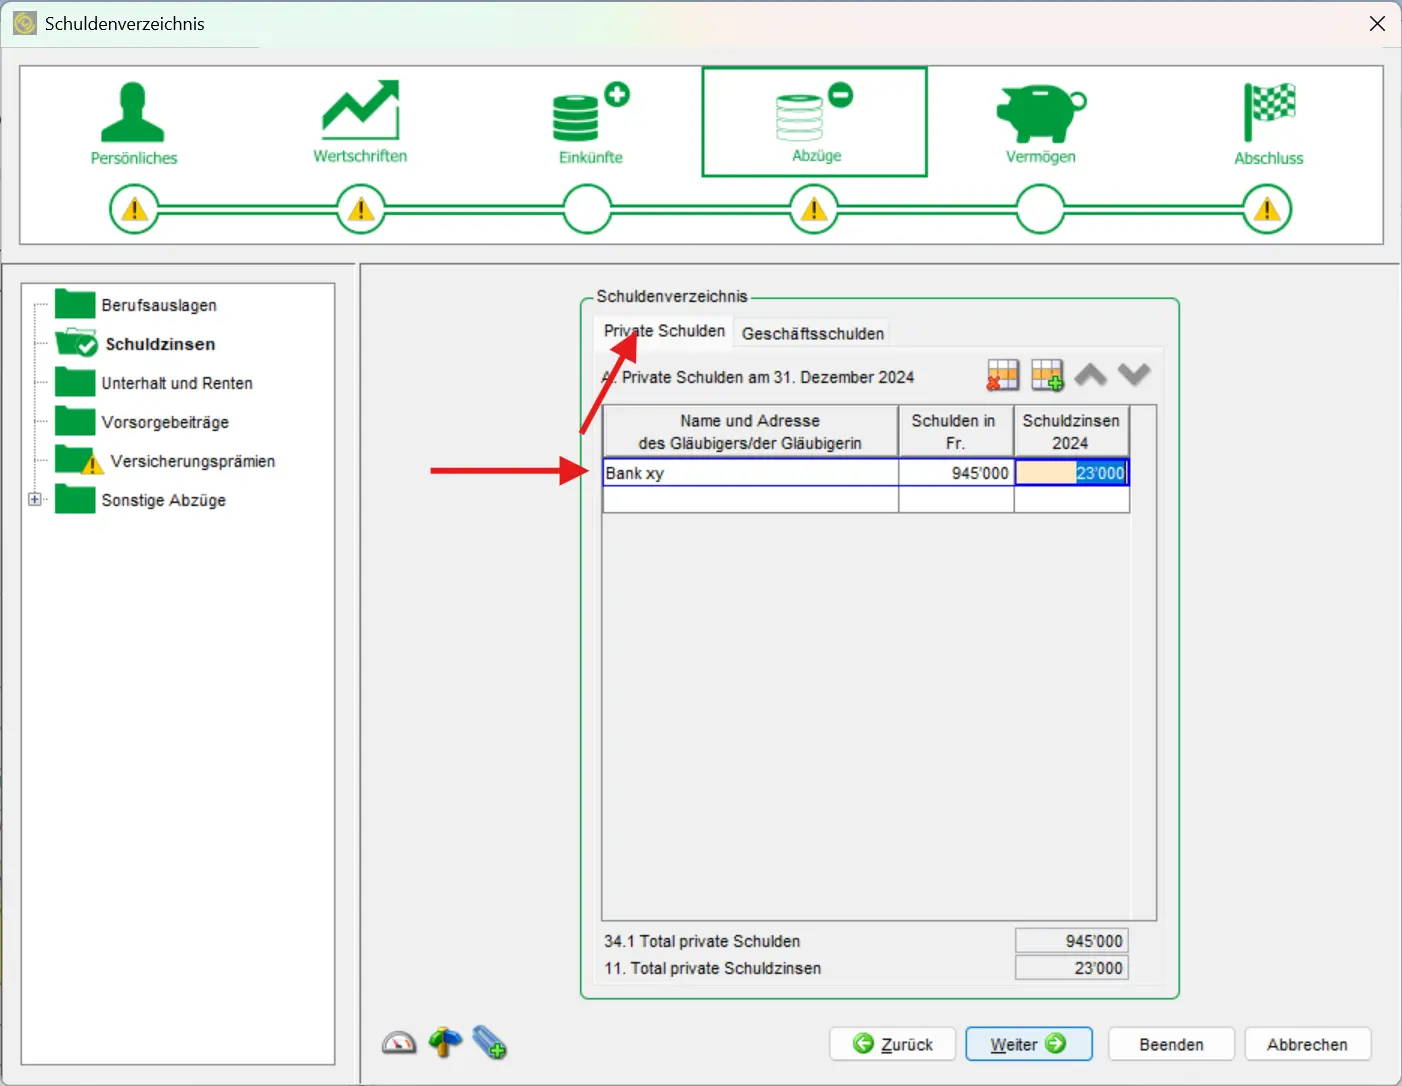Open Versicherungsprämien folder in the tree
Viewport: 1402px width, 1086px height.
(x=192, y=461)
